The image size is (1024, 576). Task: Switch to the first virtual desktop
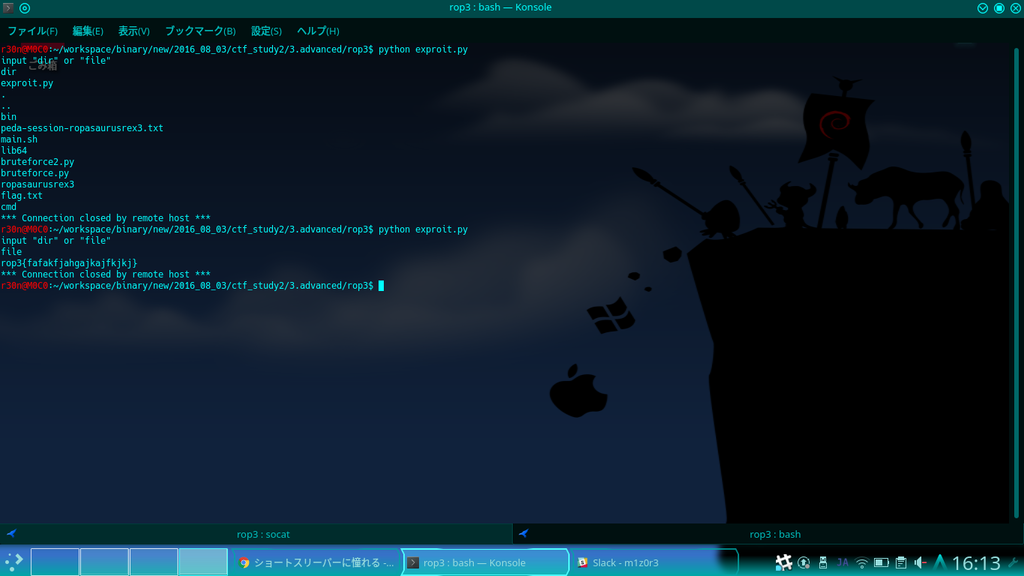tap(55, 562)
